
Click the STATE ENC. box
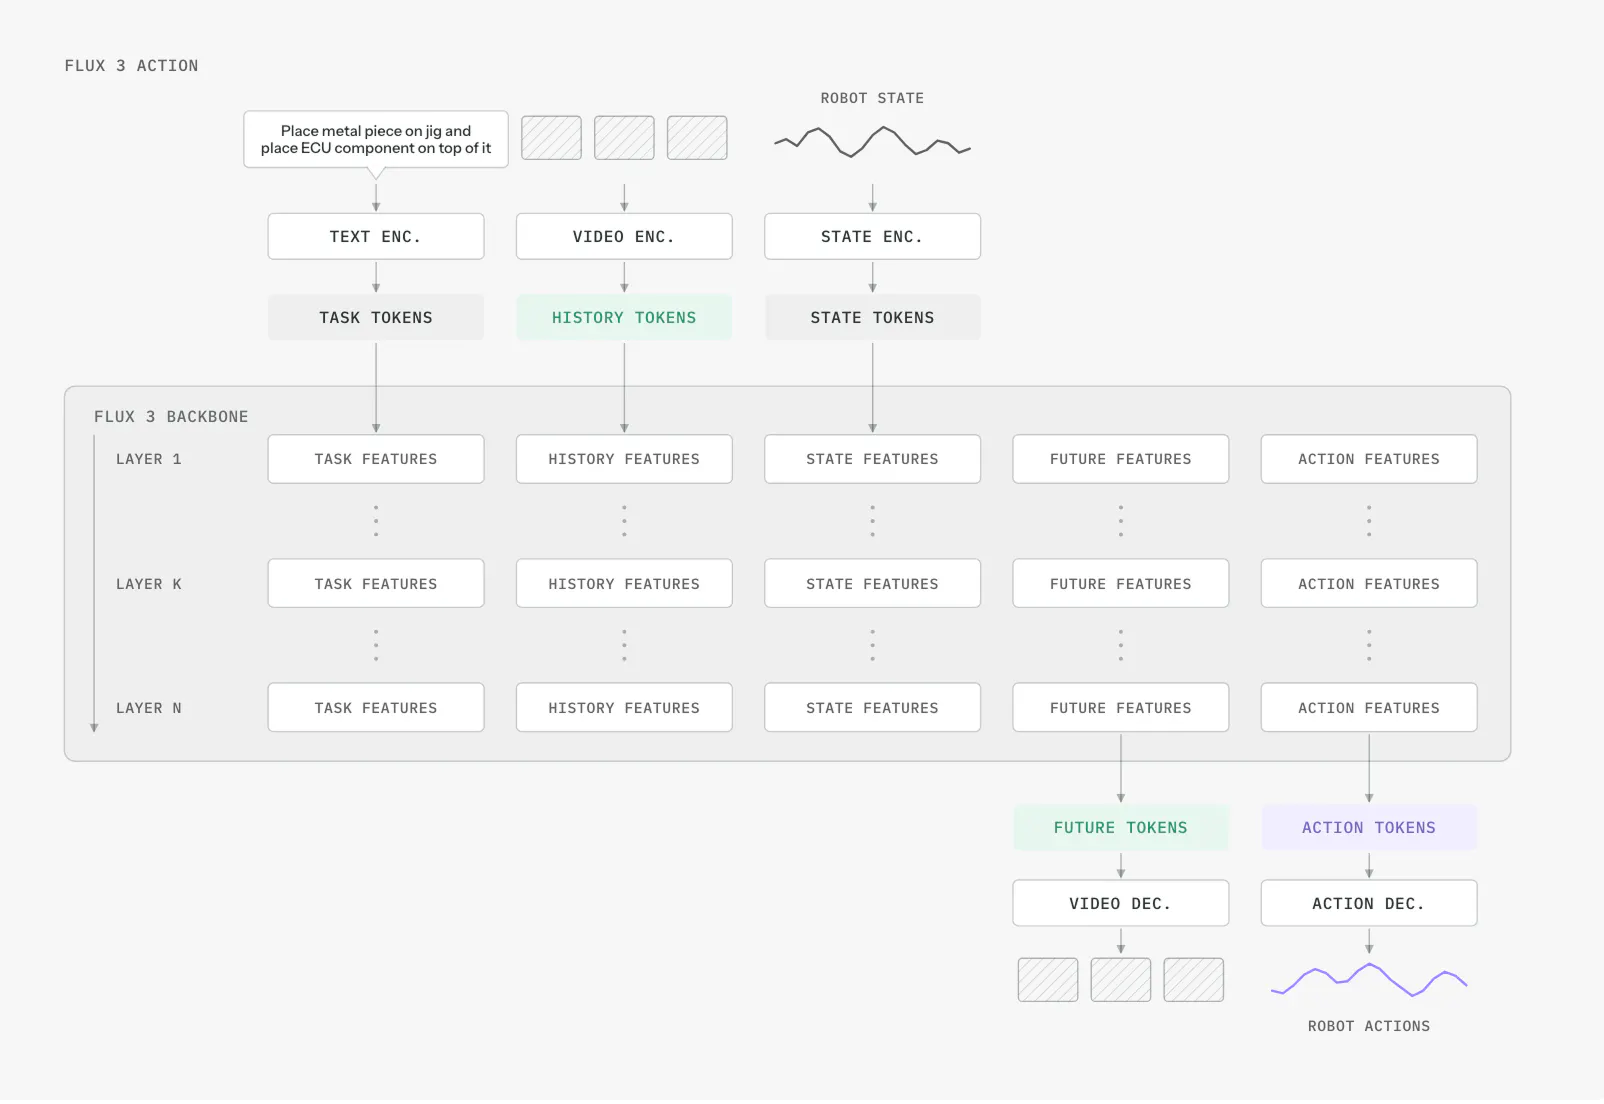pos(872,237)
